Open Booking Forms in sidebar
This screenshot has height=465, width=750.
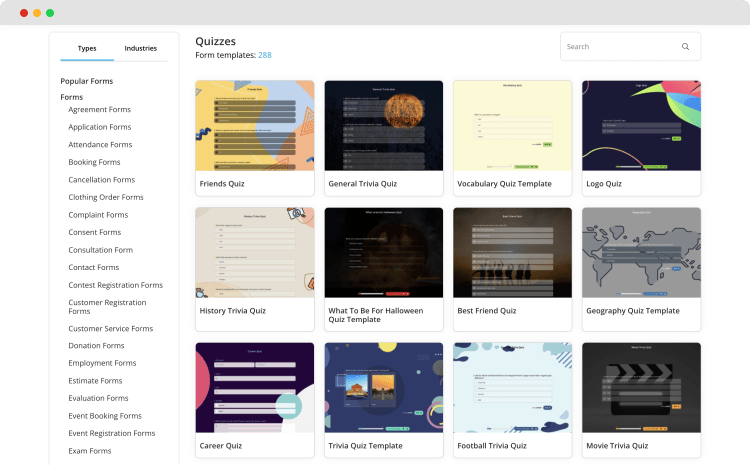tap(94, 162)
